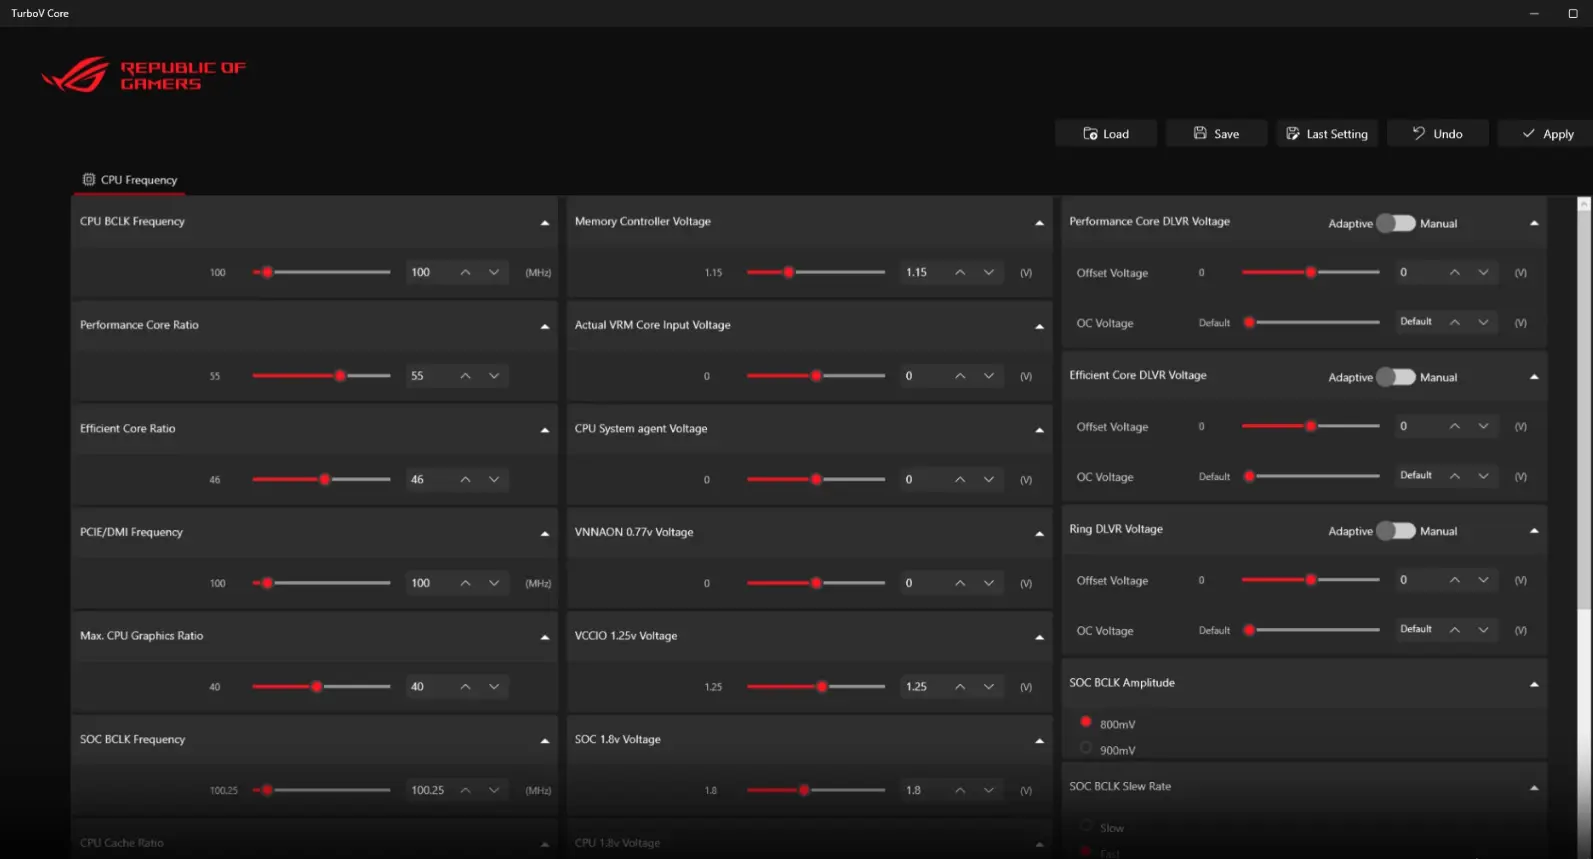Screen dimensions: 1593x859
Task: Click the Efficient Core Ratio slider handle
Action: (x=325, y=480)
